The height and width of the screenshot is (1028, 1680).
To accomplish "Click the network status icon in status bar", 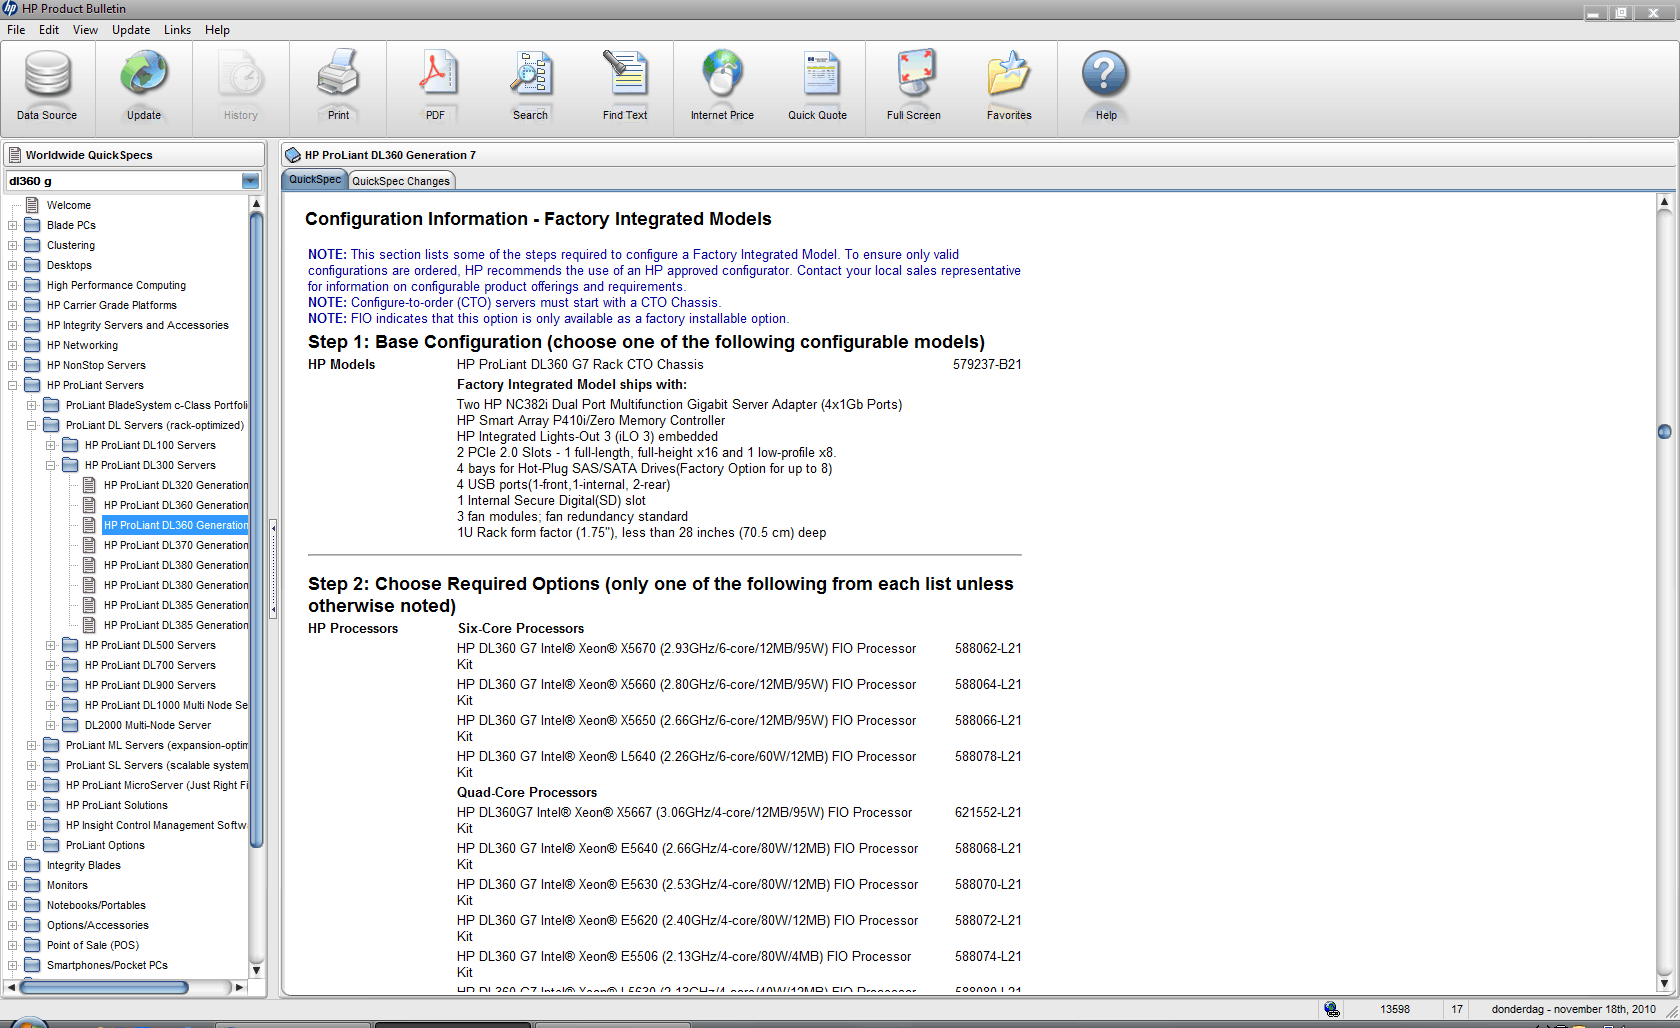I will (1331, 1009).
